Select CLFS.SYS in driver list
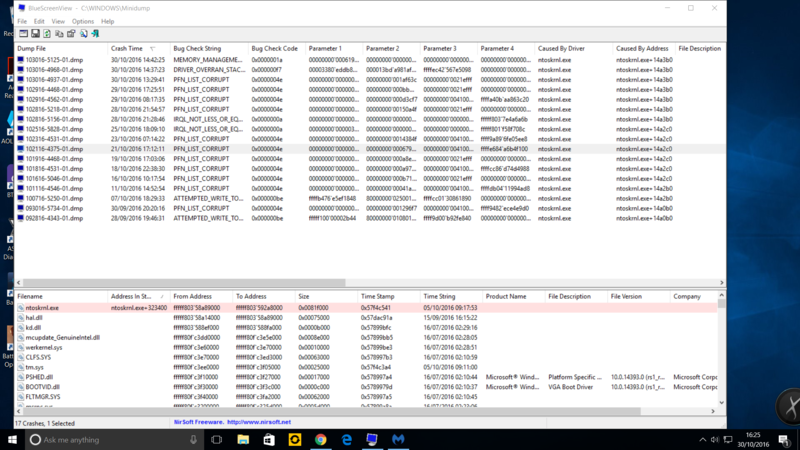 38,357
